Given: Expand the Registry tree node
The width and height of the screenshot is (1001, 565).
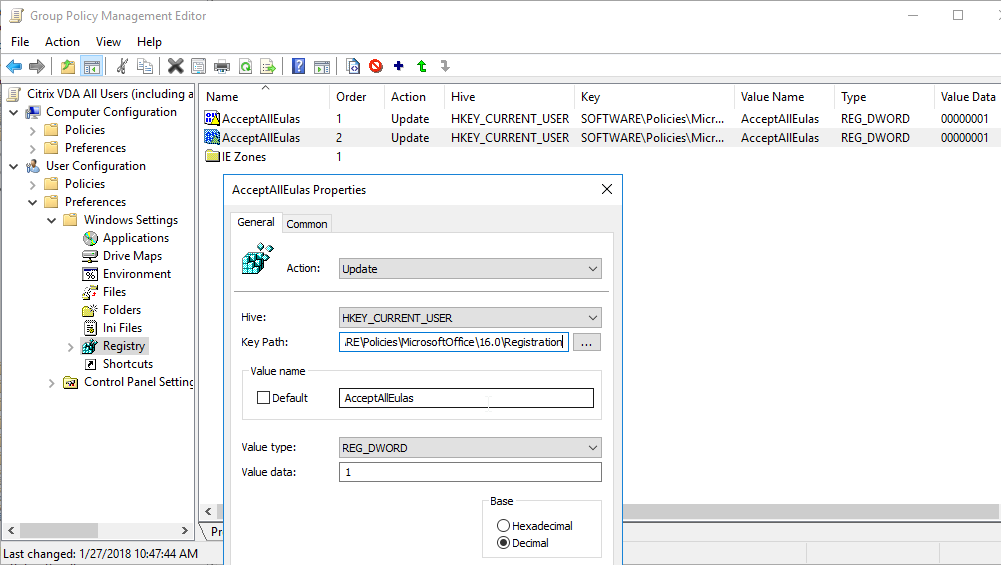Looking at the screenshot, I should point(70,347).
